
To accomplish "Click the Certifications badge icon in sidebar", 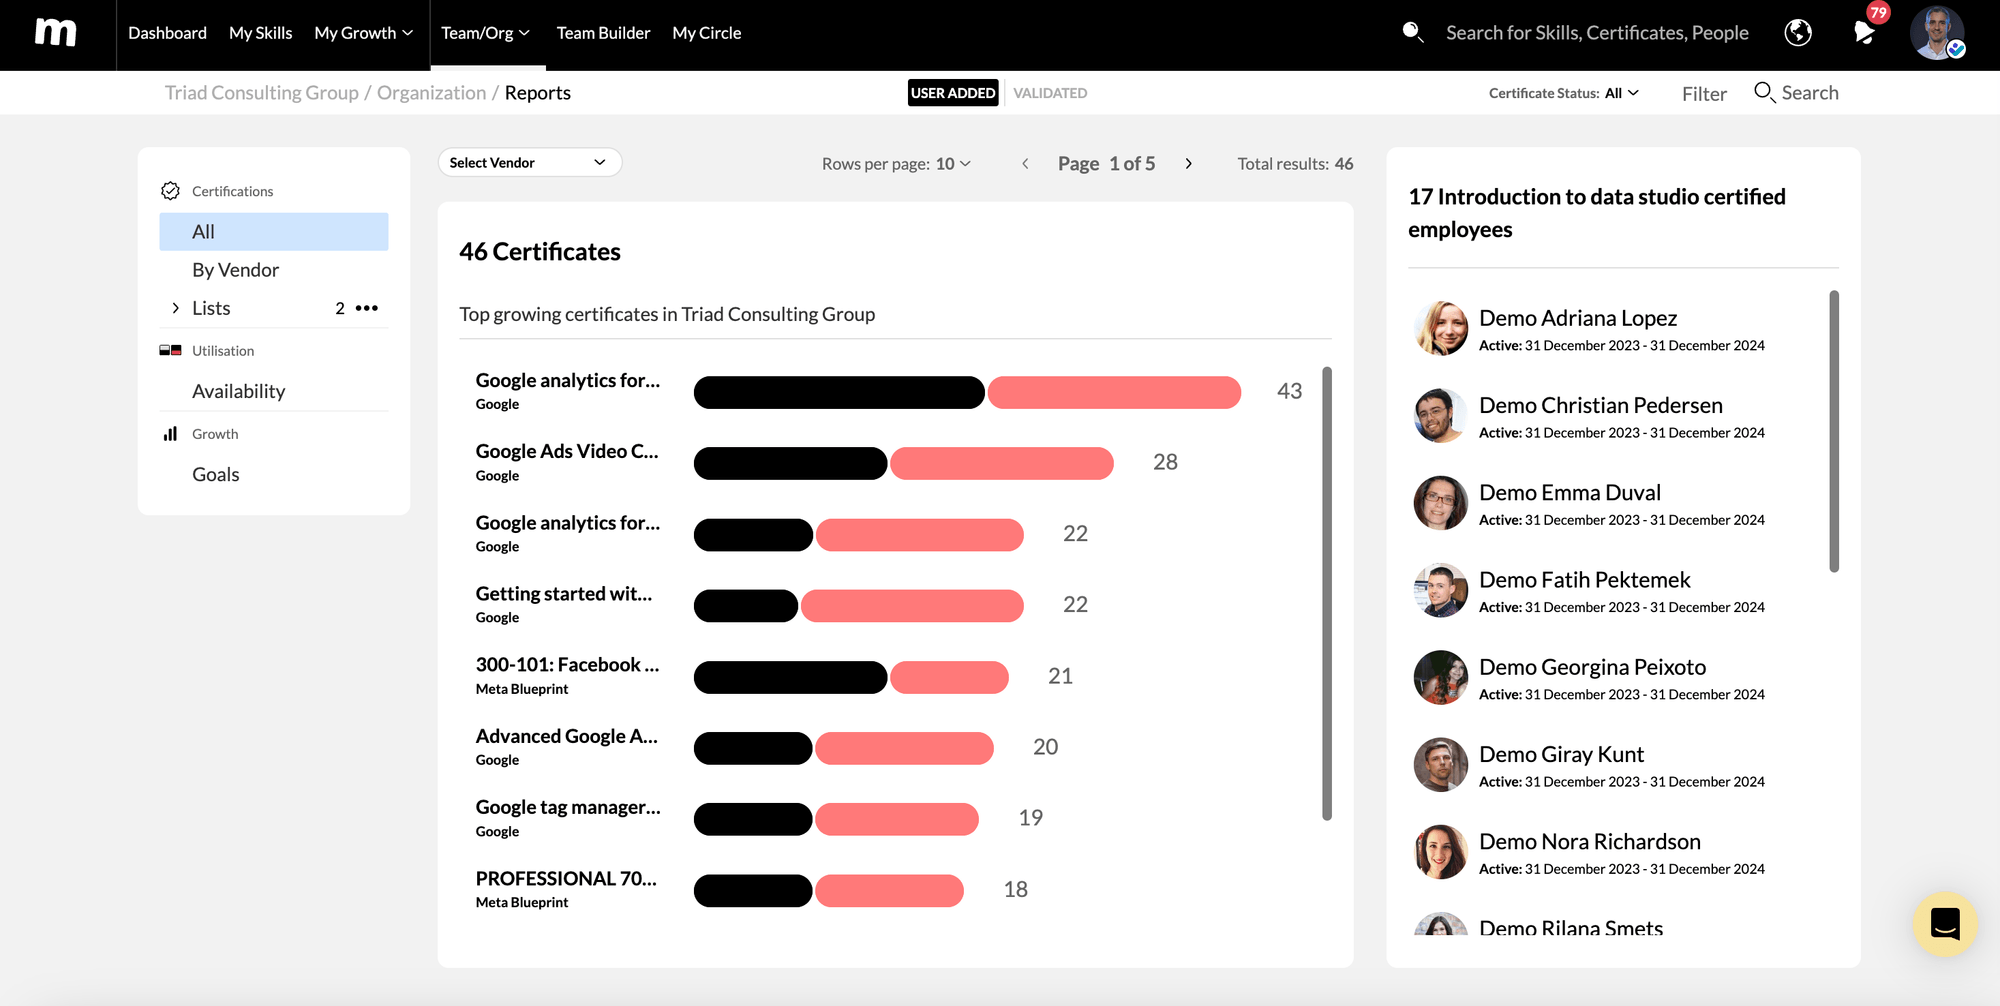I will tap(170, 190).
